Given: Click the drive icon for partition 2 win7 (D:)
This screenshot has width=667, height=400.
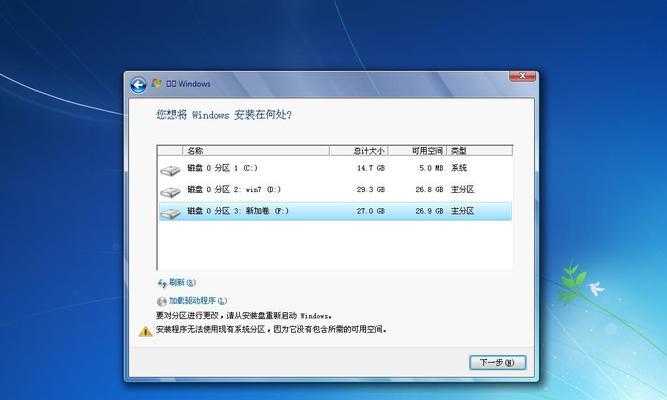Looking at the screenshot, I should (170, 192).
